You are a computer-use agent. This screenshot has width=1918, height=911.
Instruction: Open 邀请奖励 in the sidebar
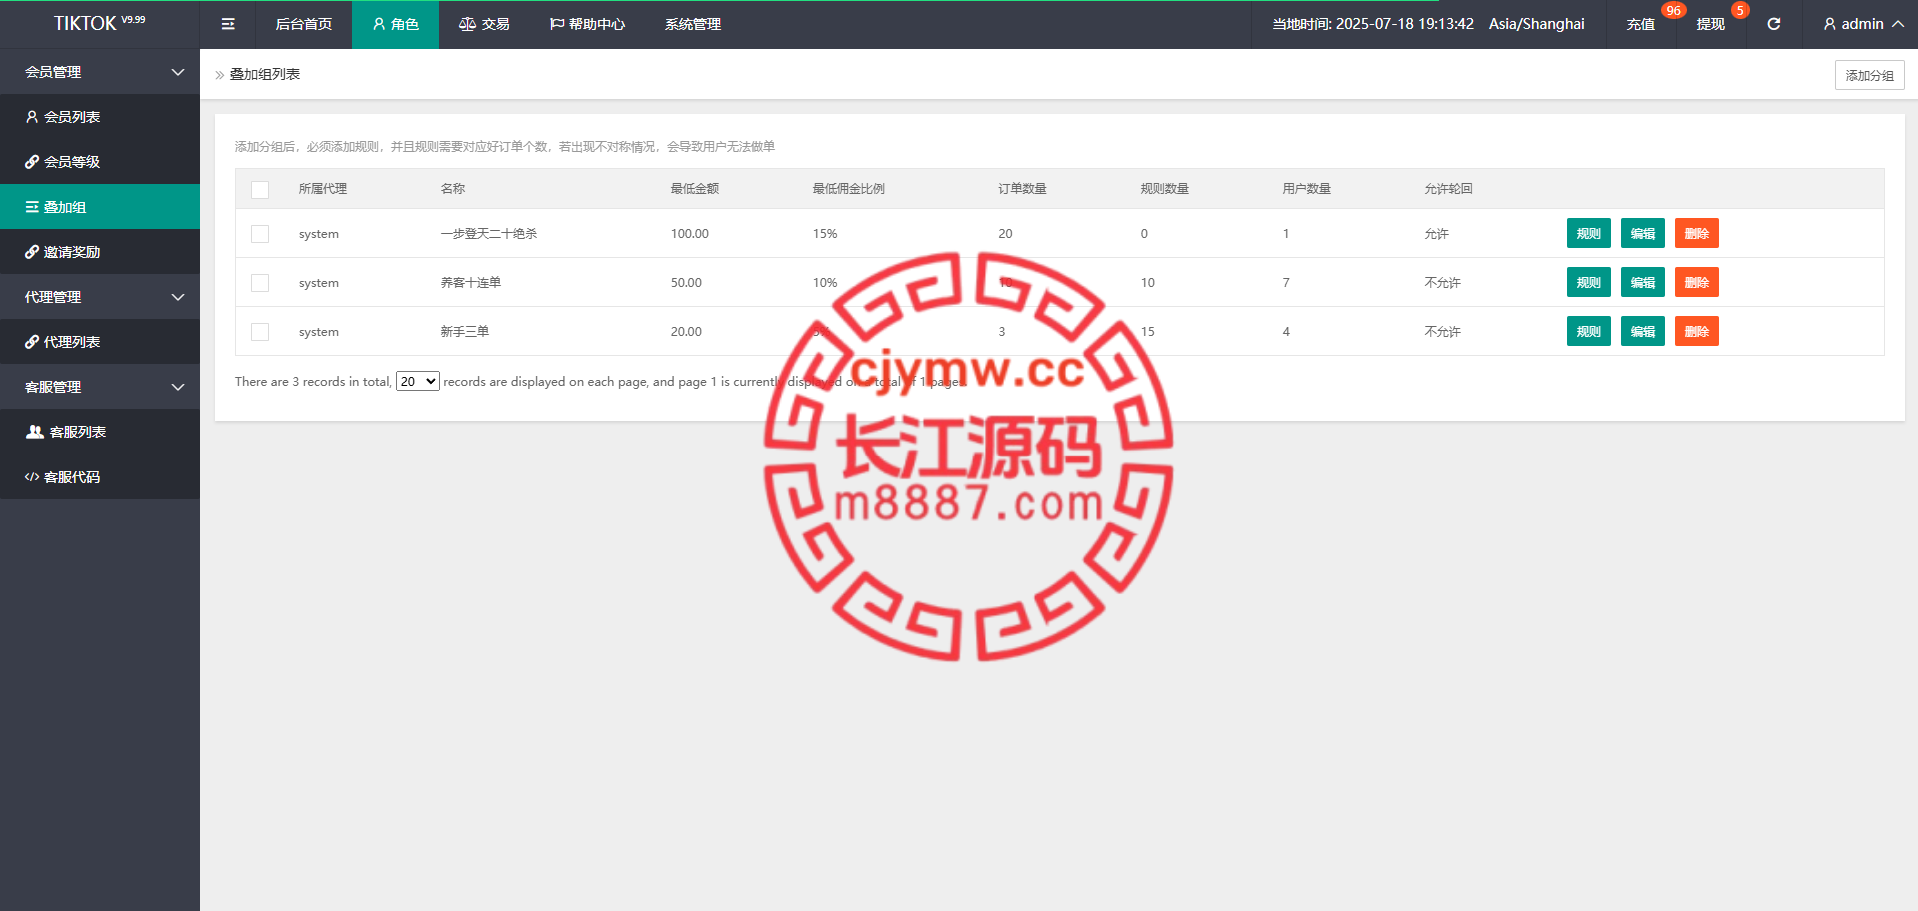tap(100, 252)
